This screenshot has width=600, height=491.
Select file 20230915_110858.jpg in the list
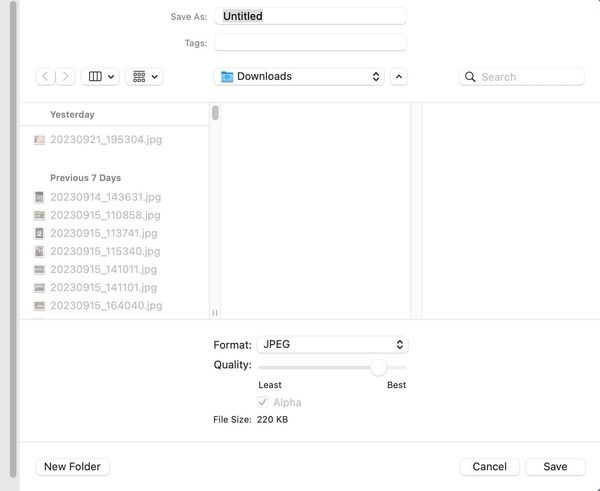point(105,215)
